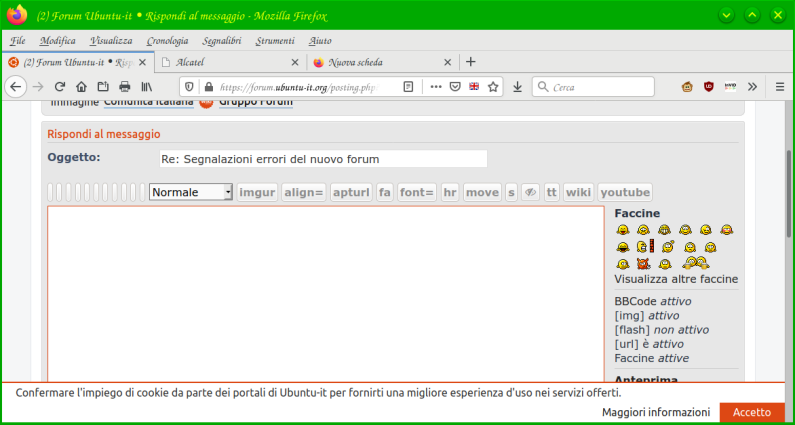Save the page to Pocket
Image resolution: width=795 pixels, height=425 pixels.
tap(455, 87)
